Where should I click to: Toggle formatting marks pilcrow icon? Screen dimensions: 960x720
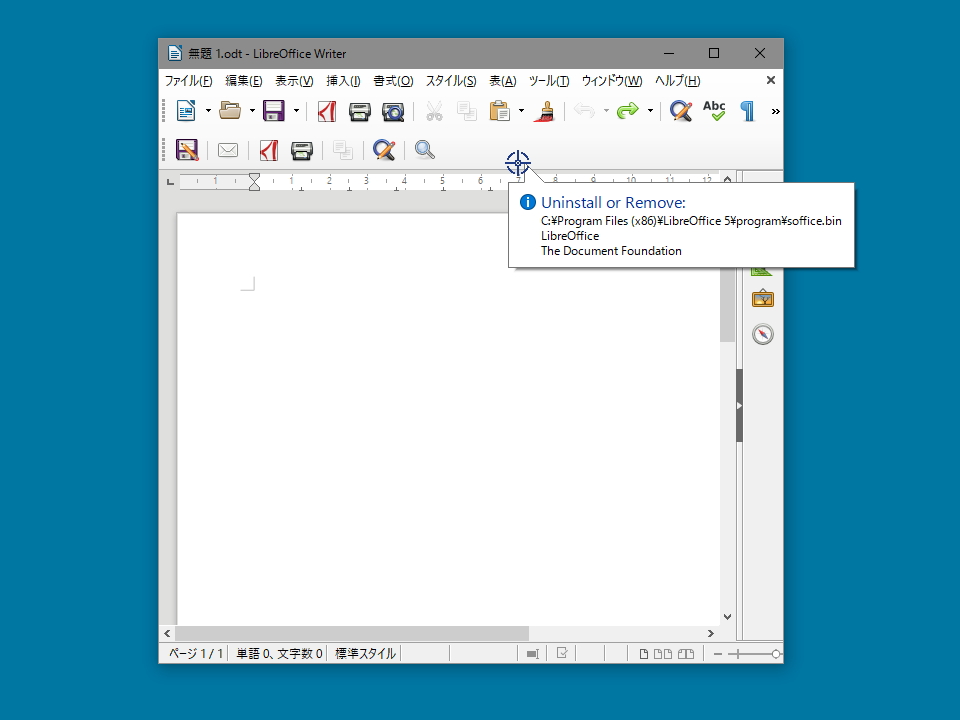[748, 111]
